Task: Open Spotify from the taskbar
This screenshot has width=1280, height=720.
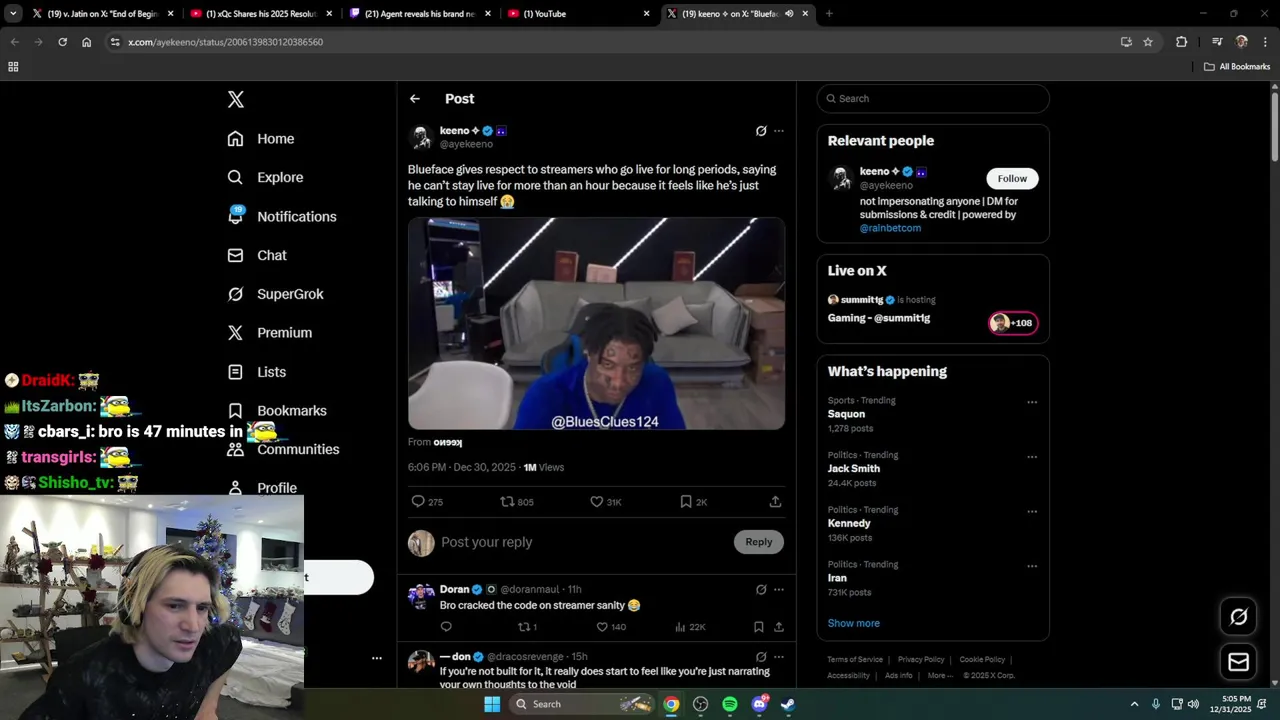Action: (730, 704)
